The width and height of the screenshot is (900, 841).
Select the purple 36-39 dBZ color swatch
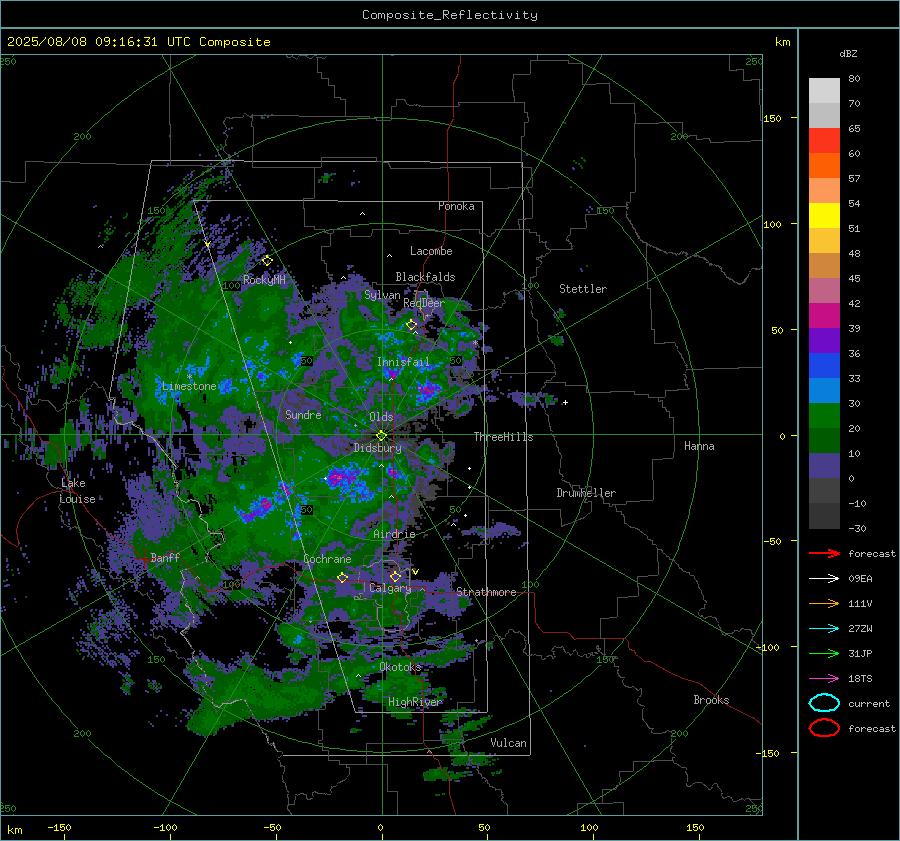coord(824,341)
